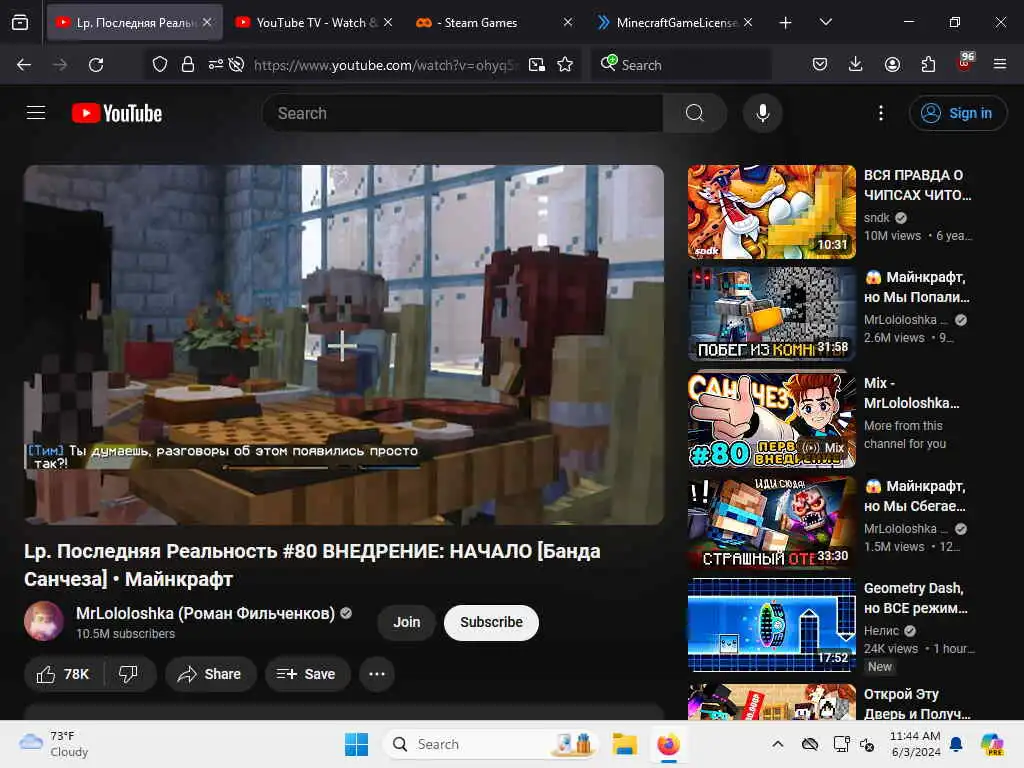This screenshot has width=1024, height=768.
Task: Open more actions ellipsis under video
Action: pos(377,674)
